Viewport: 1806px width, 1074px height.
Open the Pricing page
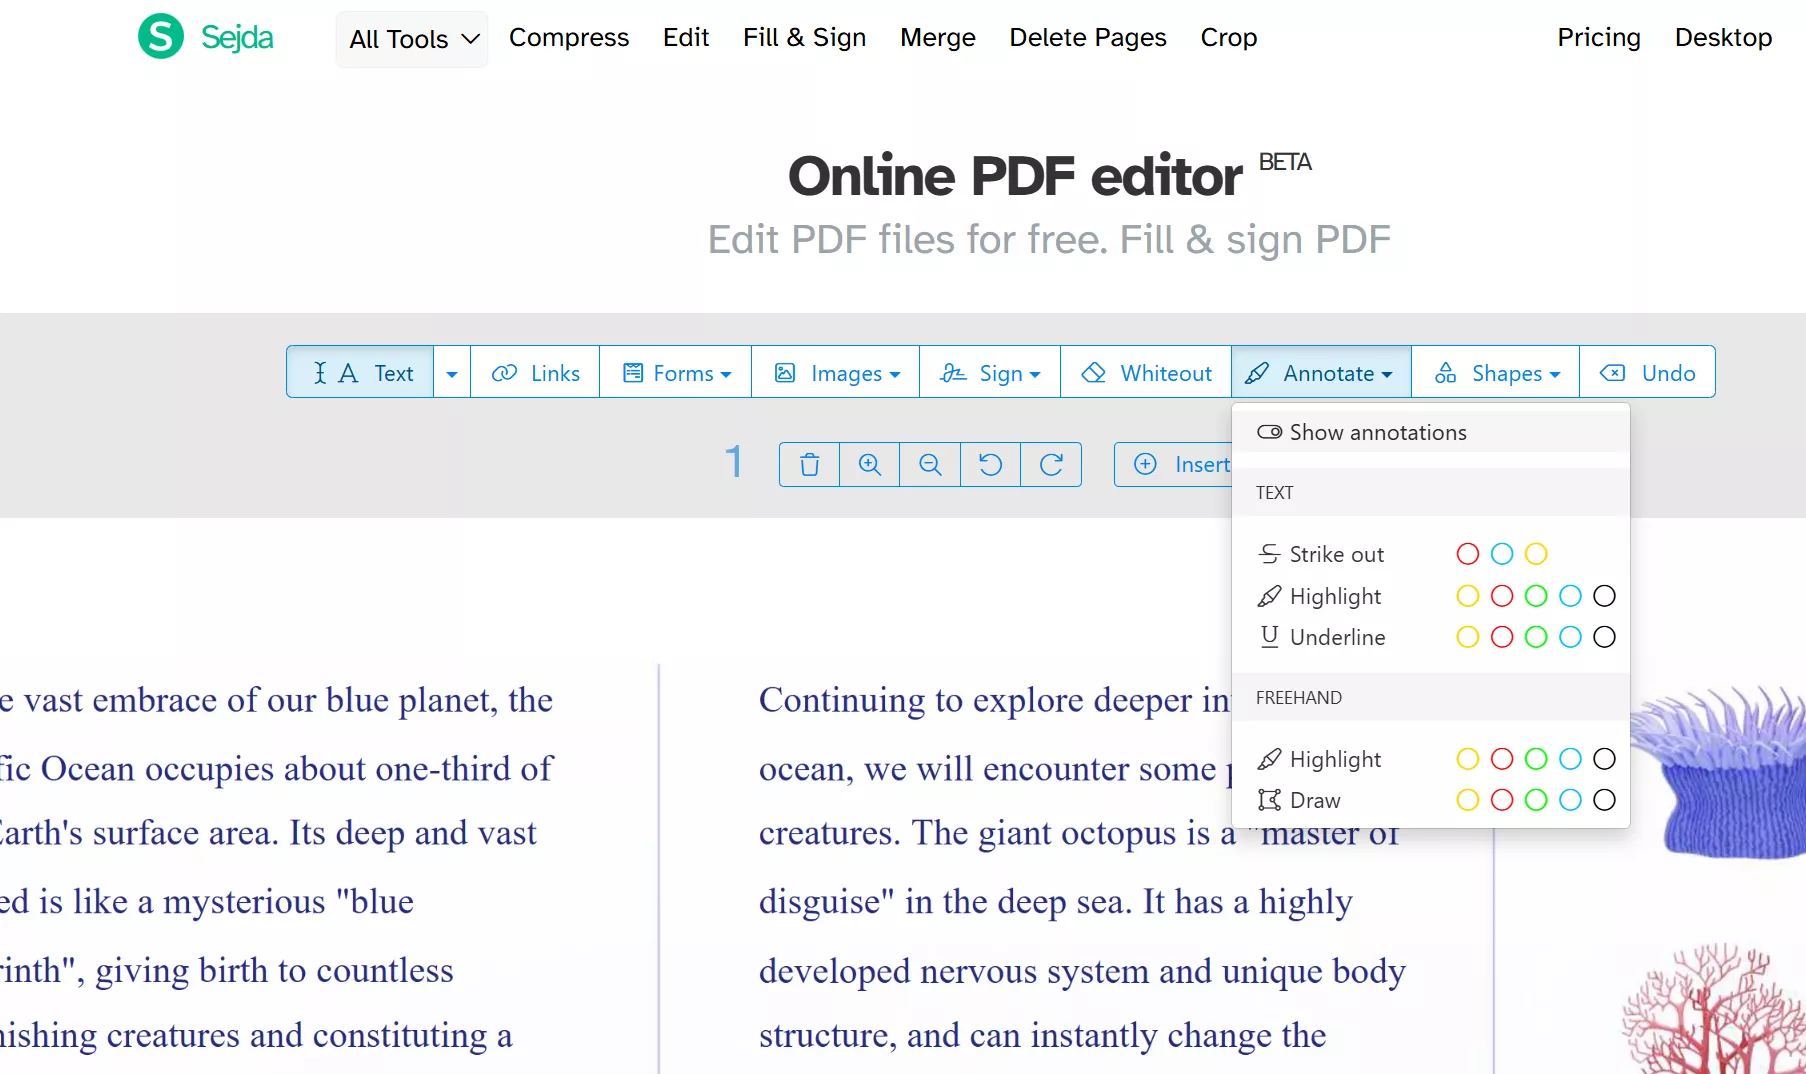pos(1599,37)
